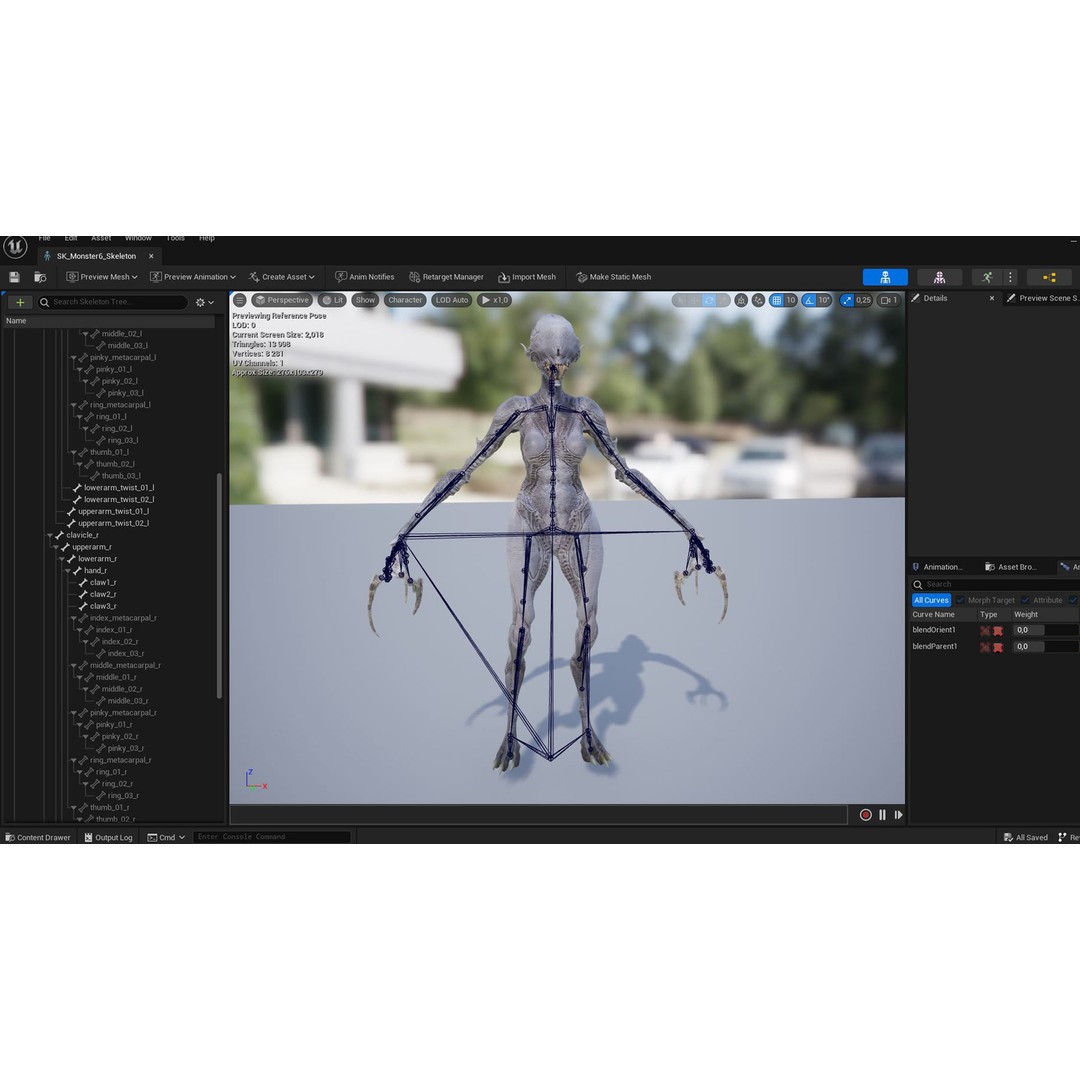1080x1080 pixels.
Task: Open skeleton tree settings gear menu
Action: [x=205, y=302]
